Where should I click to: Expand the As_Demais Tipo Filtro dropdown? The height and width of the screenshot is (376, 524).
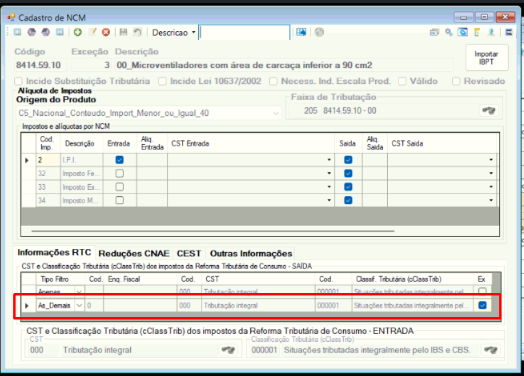79,305
